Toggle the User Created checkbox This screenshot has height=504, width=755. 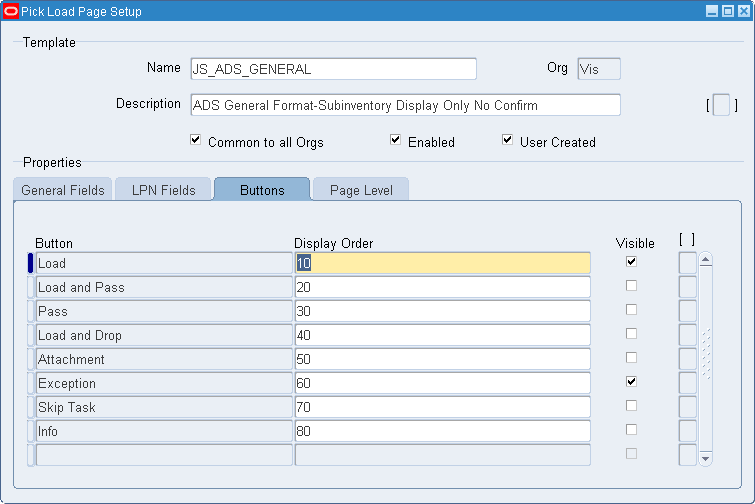tap(507, 140)
